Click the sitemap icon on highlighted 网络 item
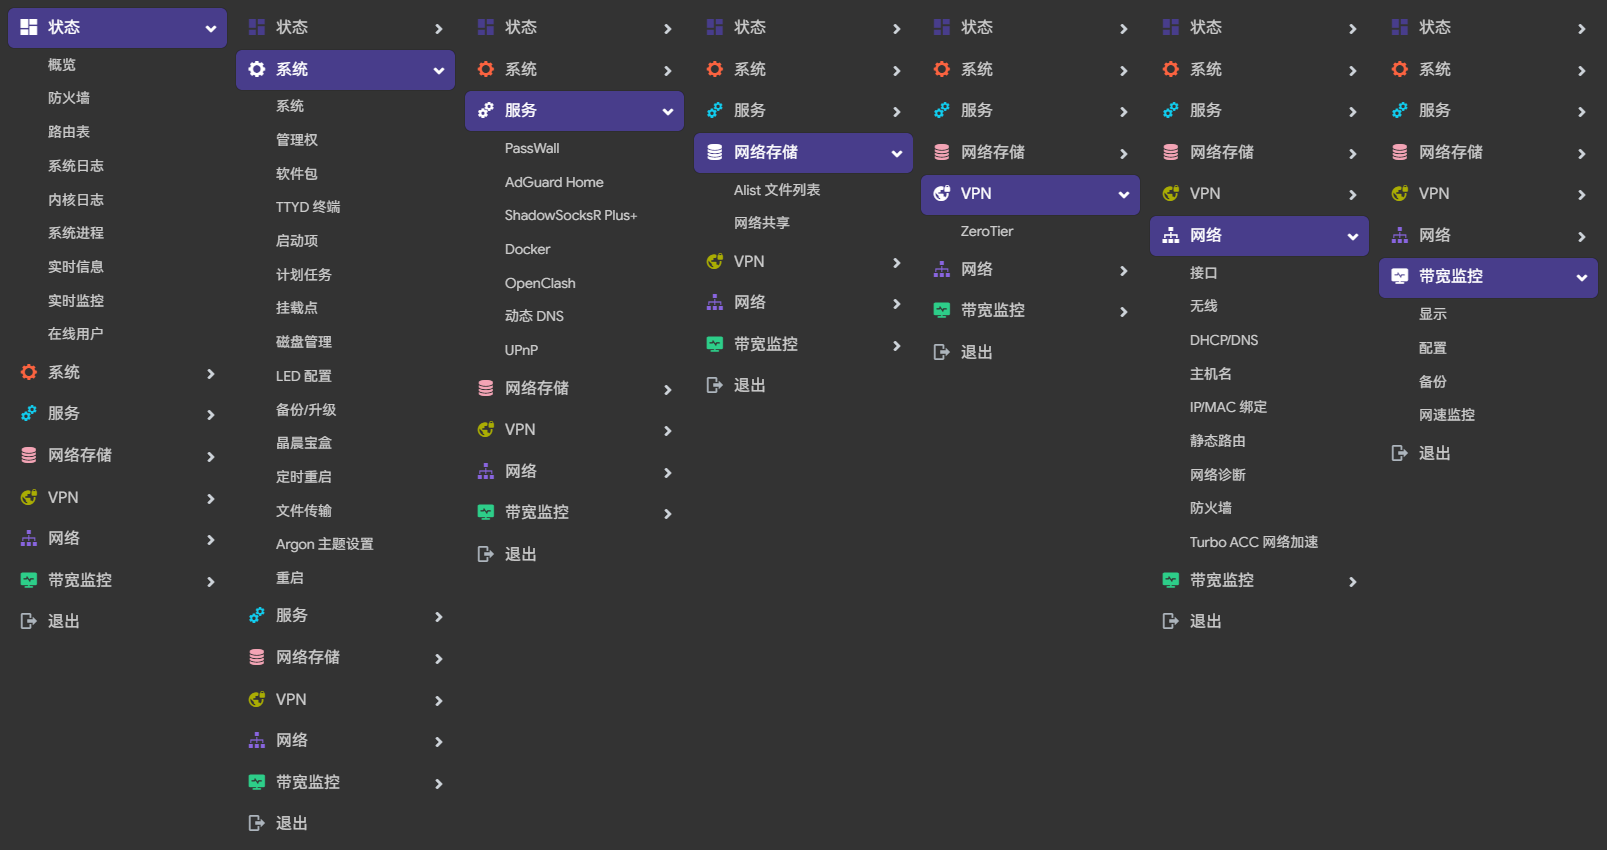The height and width of the screenshot is (850, 1607). click(1171, 235)
